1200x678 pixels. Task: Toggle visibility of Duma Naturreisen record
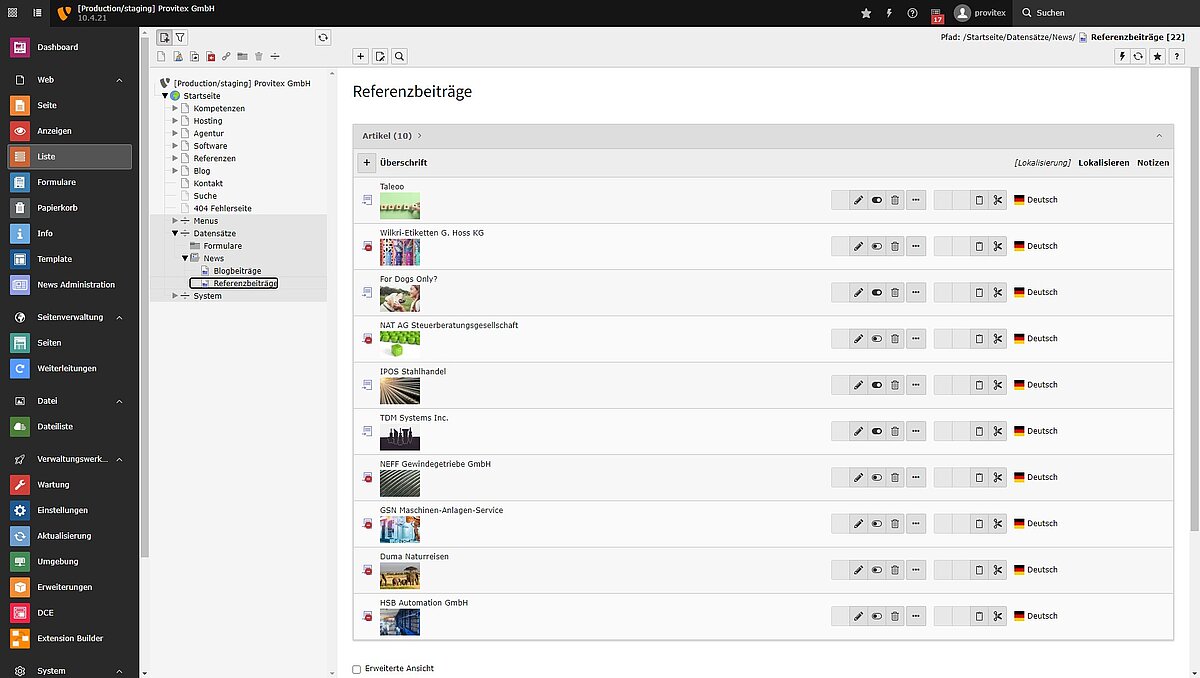pyautogui.click(x=877, y=570)
